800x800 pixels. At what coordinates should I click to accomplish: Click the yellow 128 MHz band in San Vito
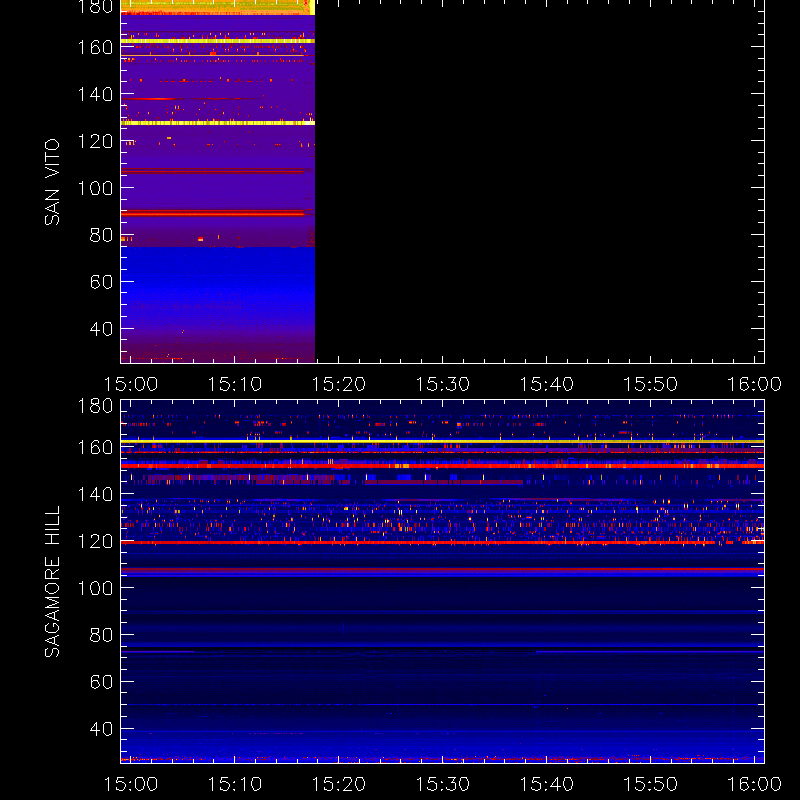point(218,123)
